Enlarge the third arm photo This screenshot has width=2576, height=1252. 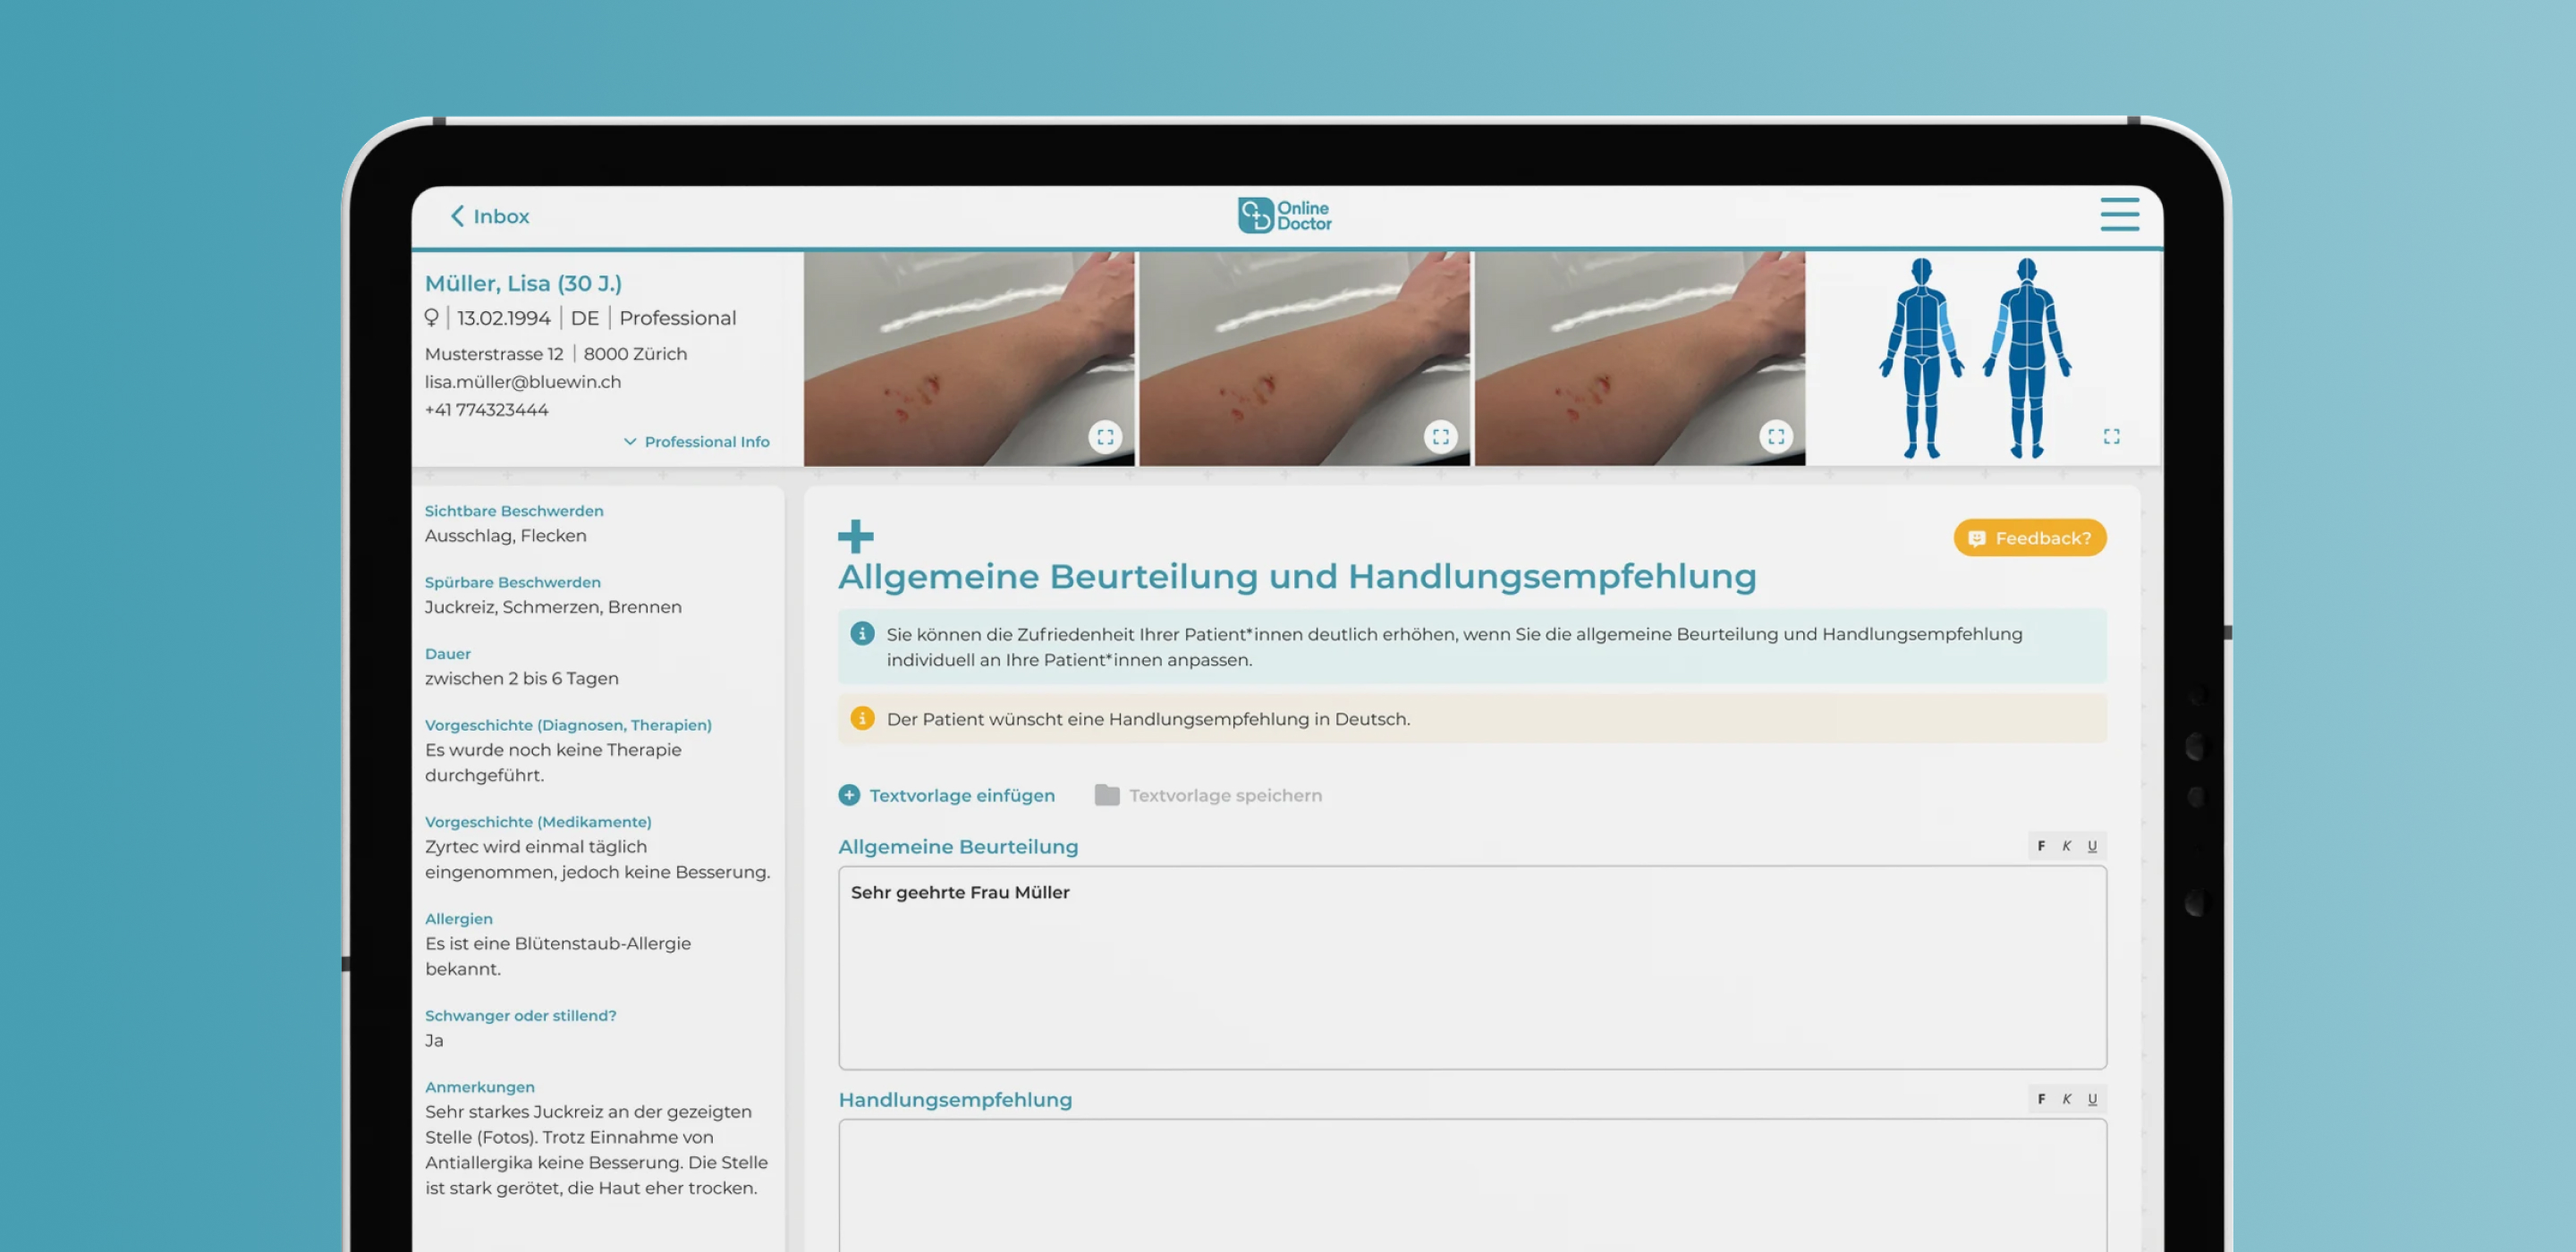click(x=1776, y=436)
